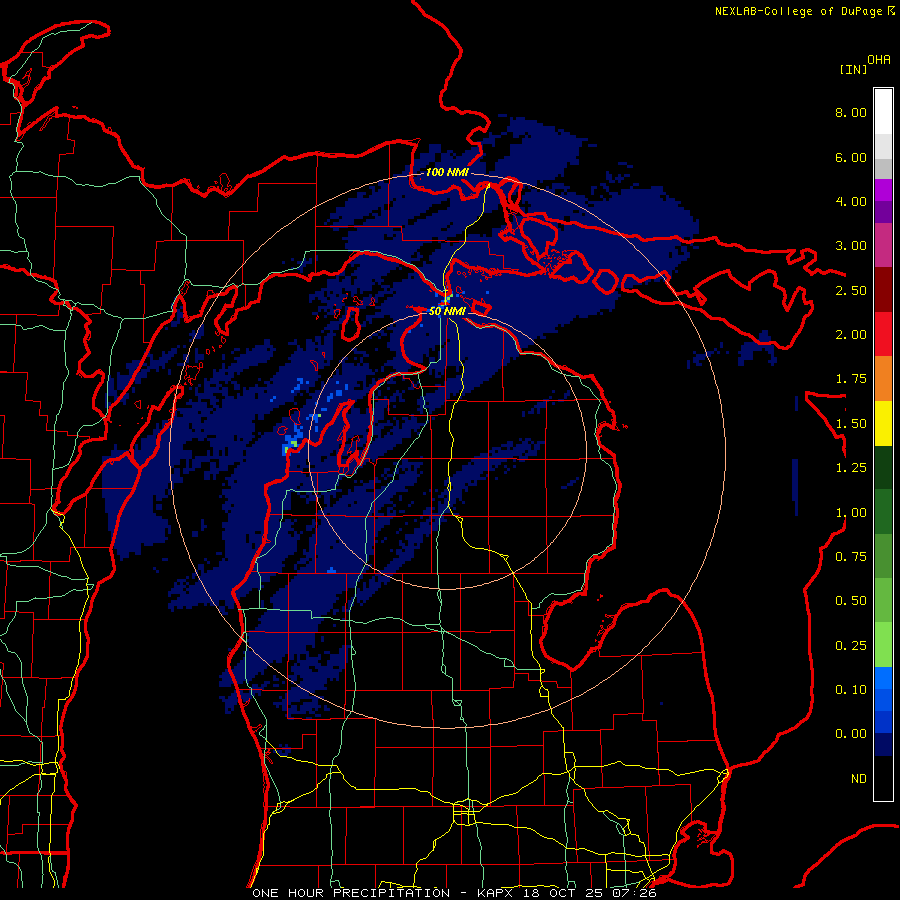Select the 0.75 legend value
The height and width of the screenshot is (900, 900).
(851, 557)
